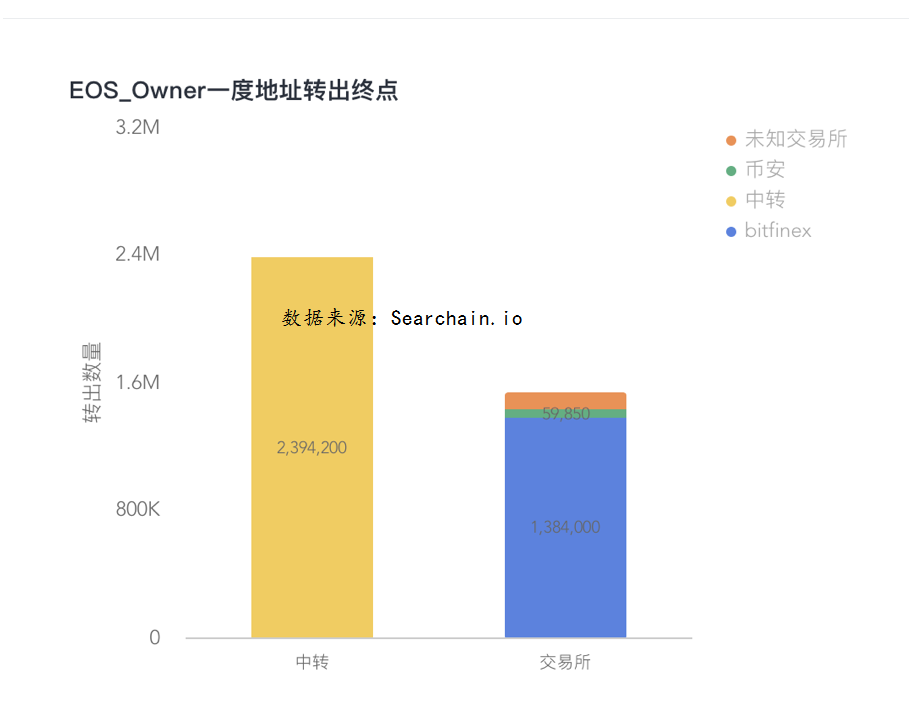Screen dimensions: 909x716
Task: Click the chart title EOS_Owner一度地址转出终点
Action: point(234,90)
